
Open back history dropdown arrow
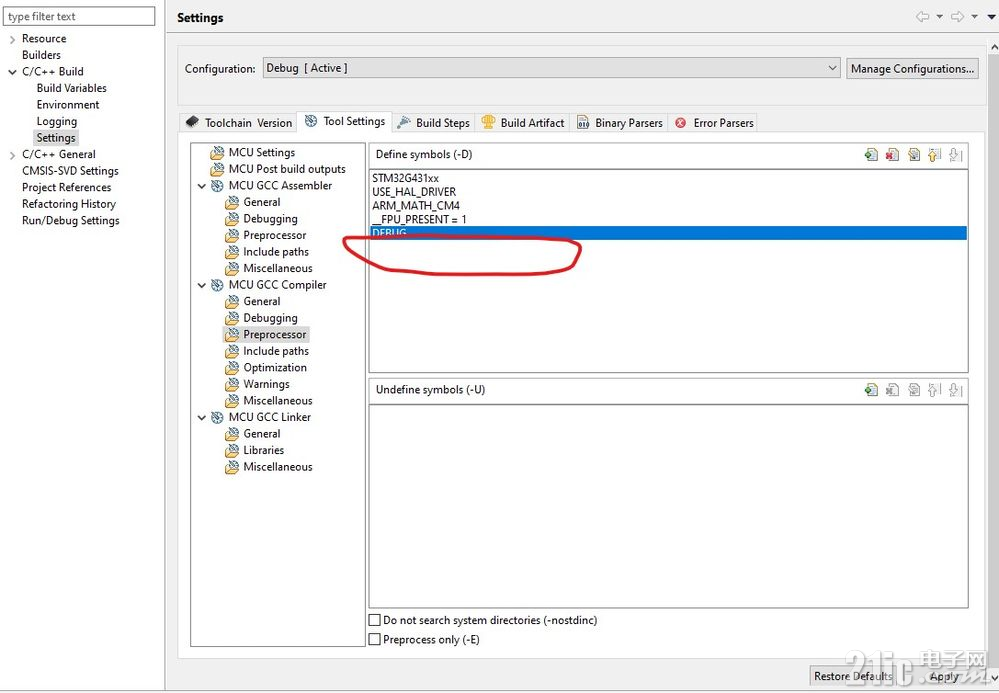coord(939,17)
